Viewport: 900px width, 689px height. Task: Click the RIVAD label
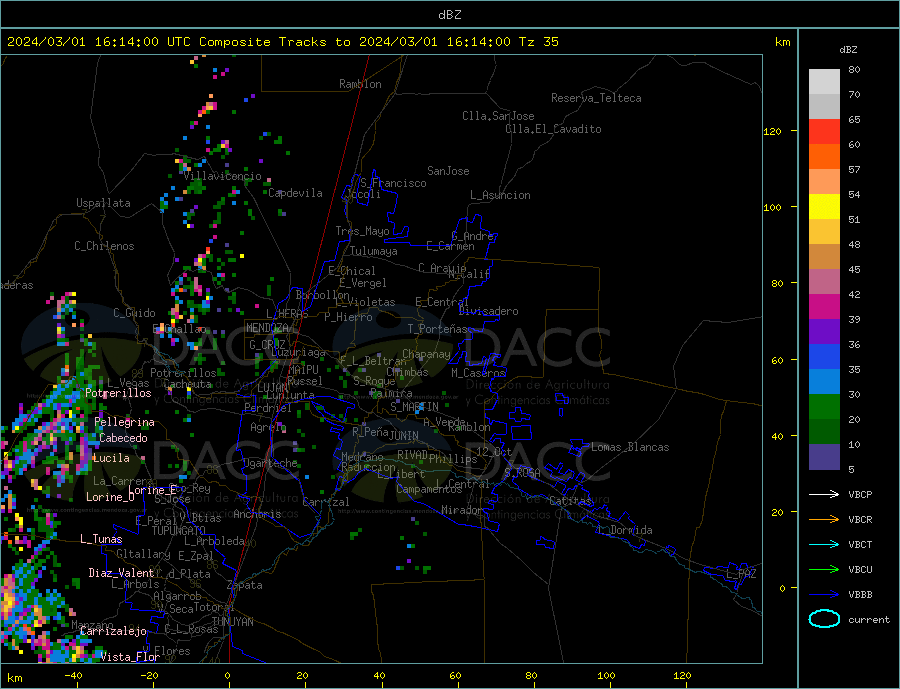coord(412,455)
